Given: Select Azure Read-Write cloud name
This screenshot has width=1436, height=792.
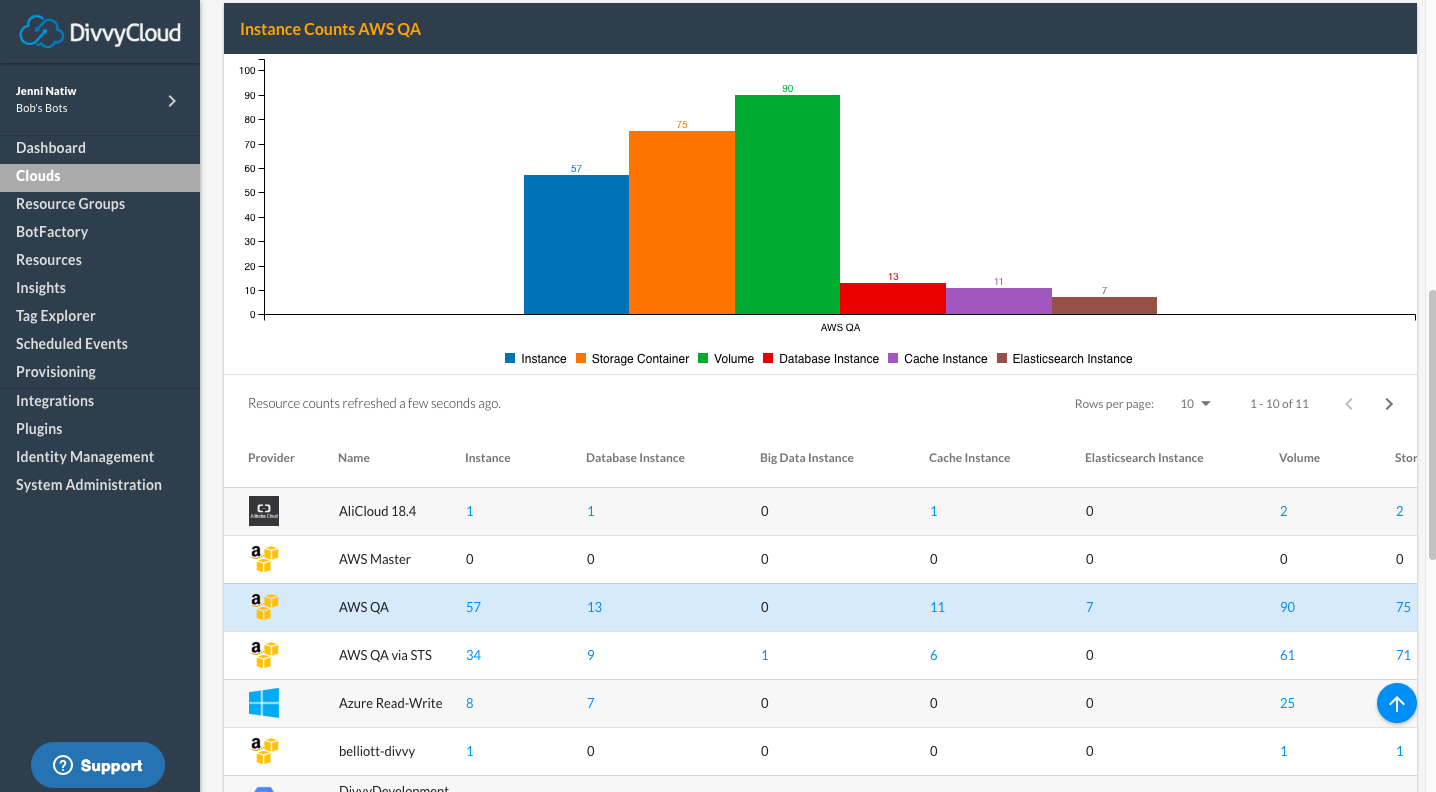Looking at the screenshot, I should [391, 703].
